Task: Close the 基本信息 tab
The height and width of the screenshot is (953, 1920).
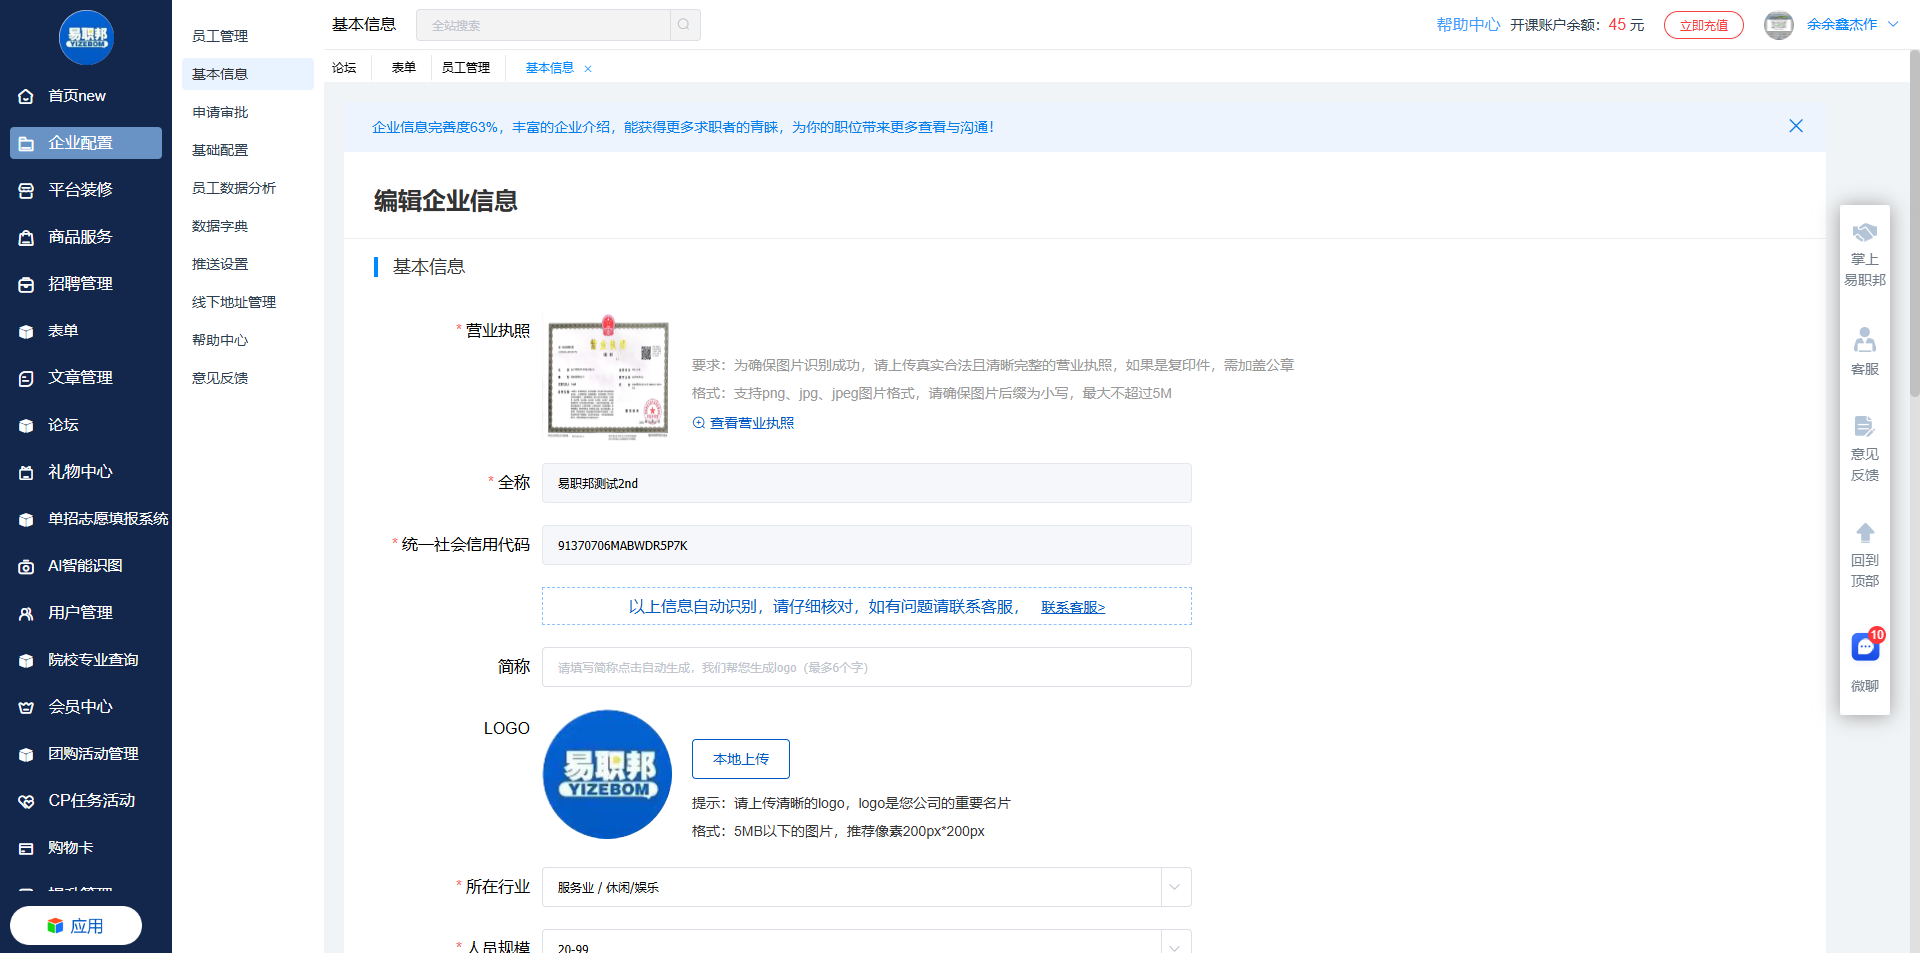Action: (x=588, y=69)
